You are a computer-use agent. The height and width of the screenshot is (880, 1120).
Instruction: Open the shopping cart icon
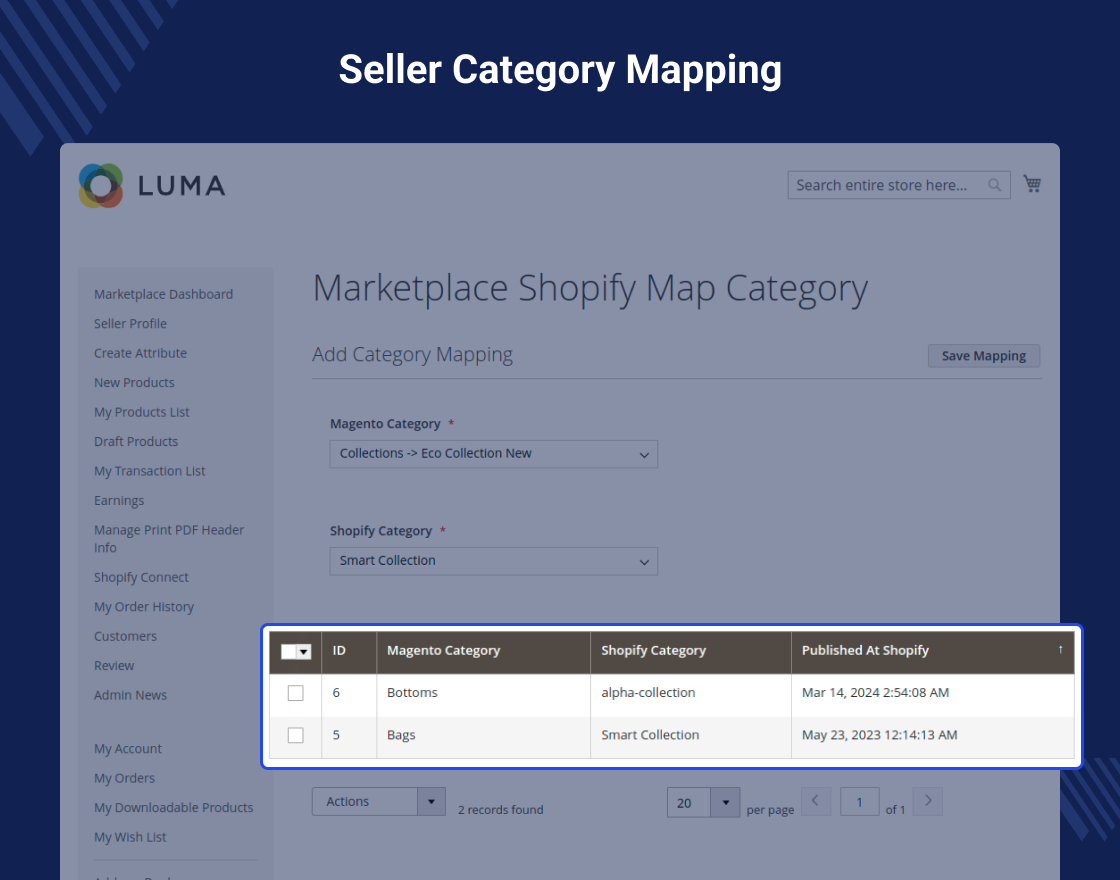click(1032, 184)
